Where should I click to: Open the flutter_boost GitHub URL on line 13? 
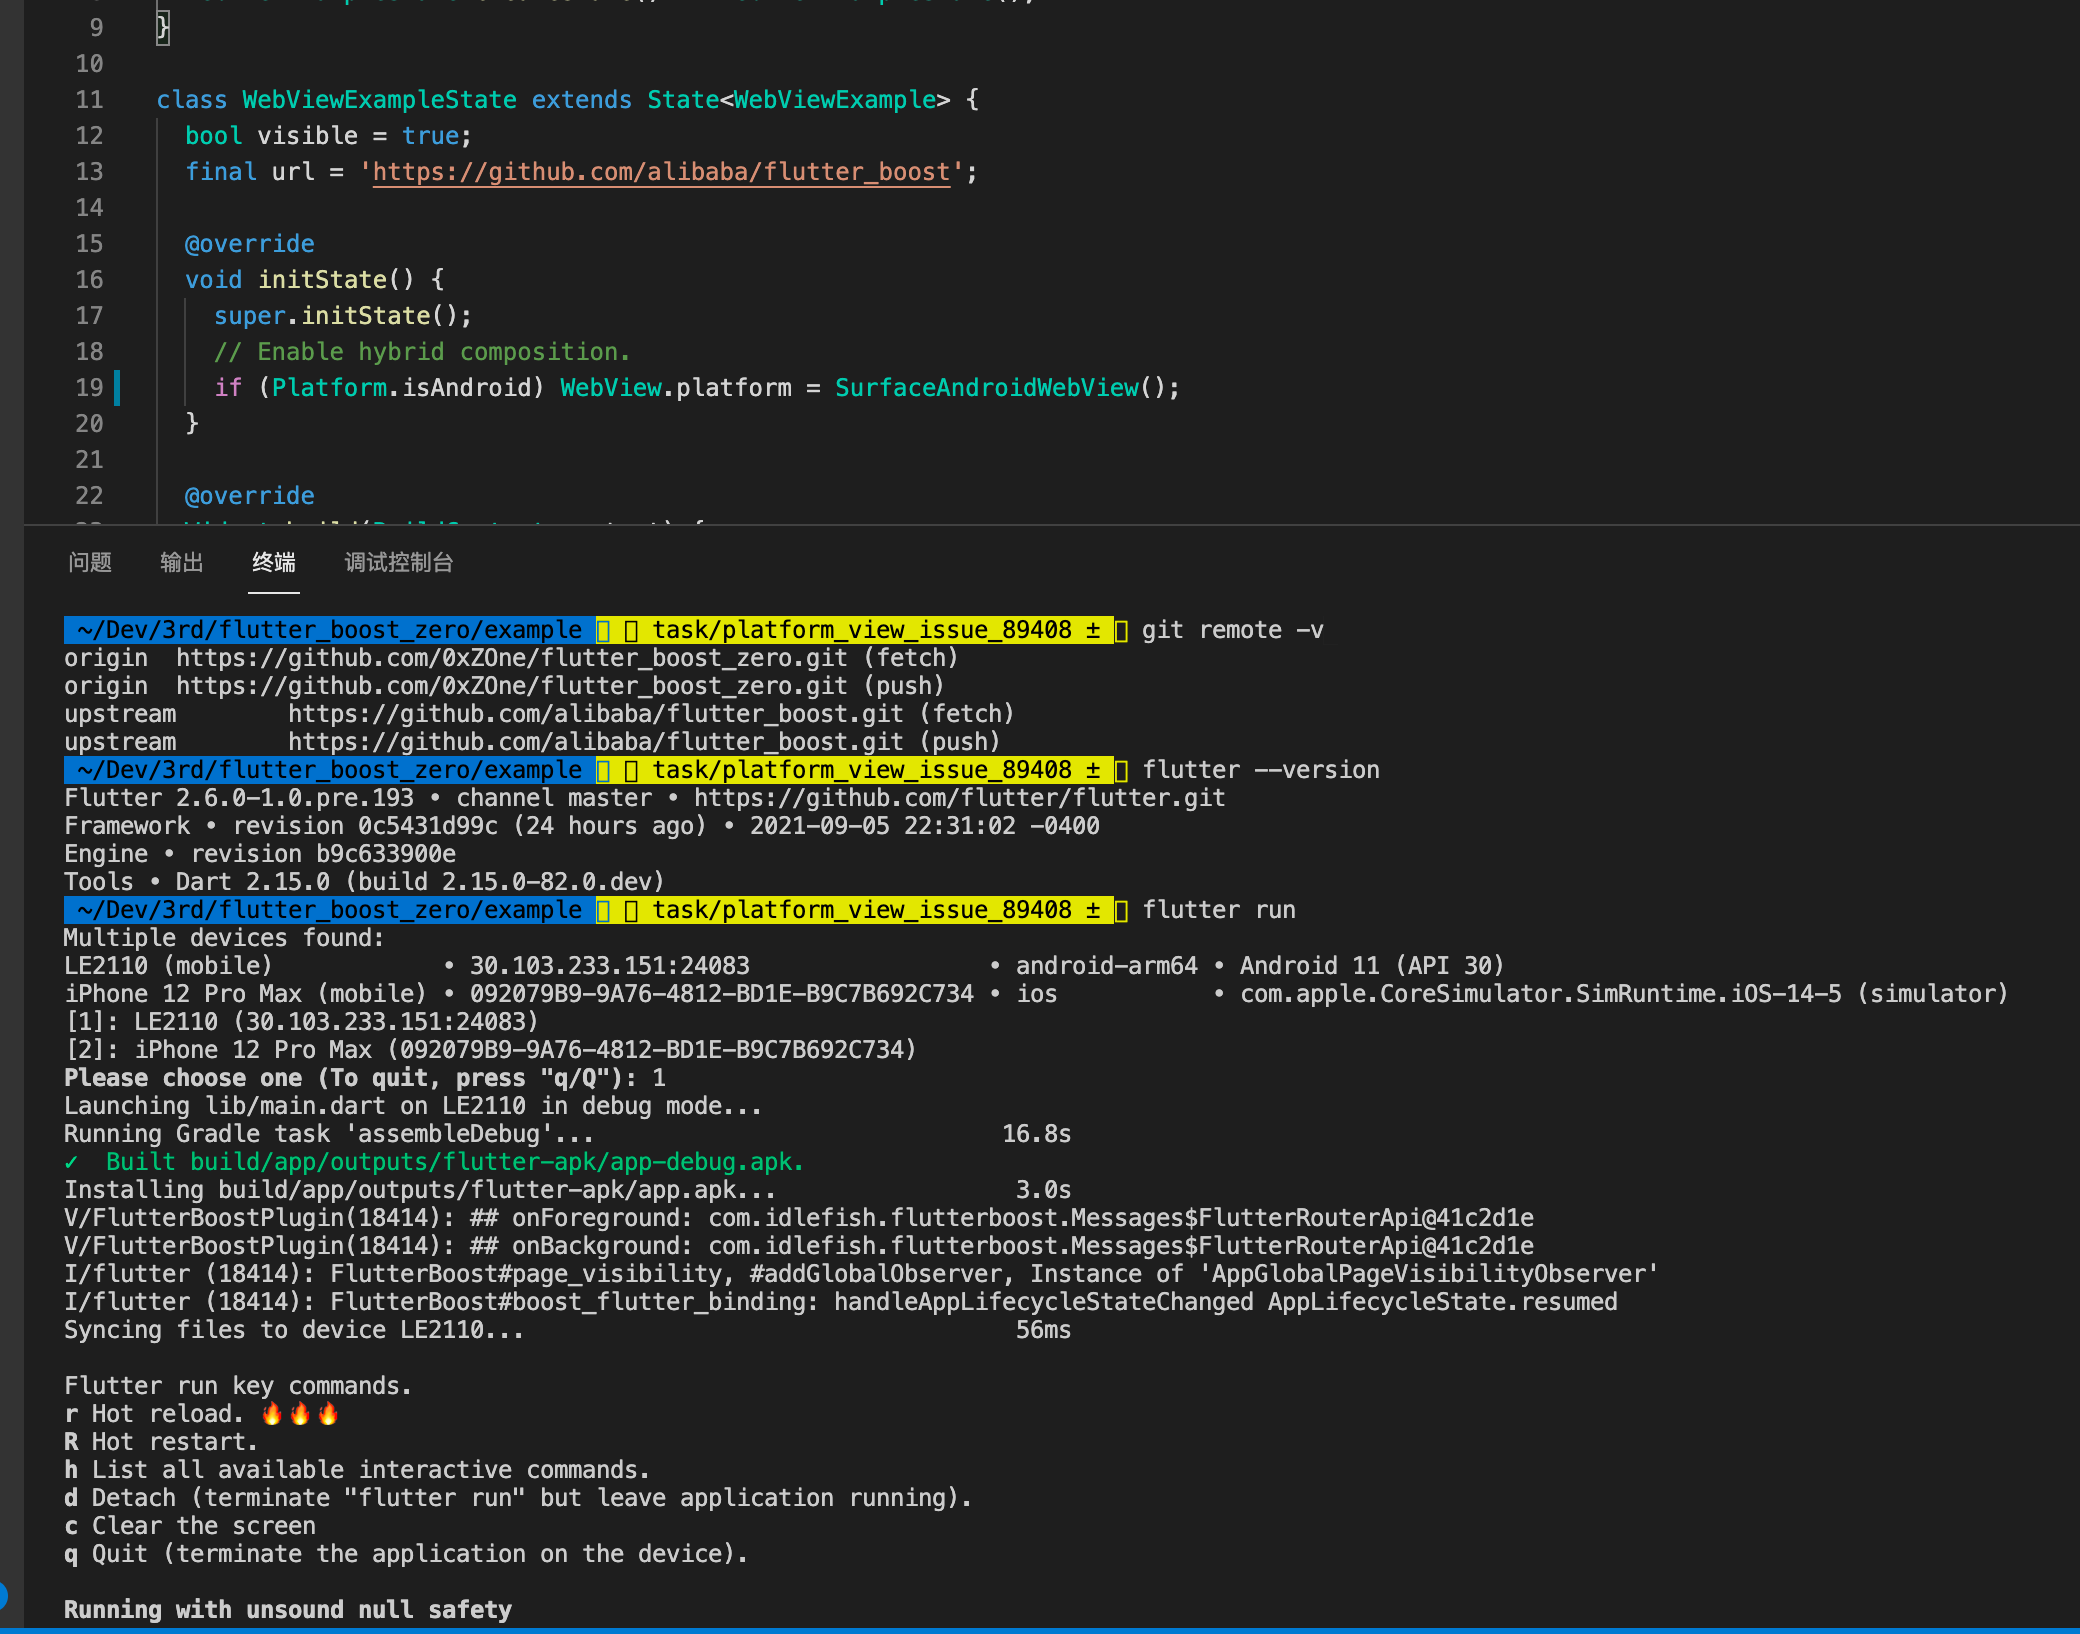click(x=661, y=171)
